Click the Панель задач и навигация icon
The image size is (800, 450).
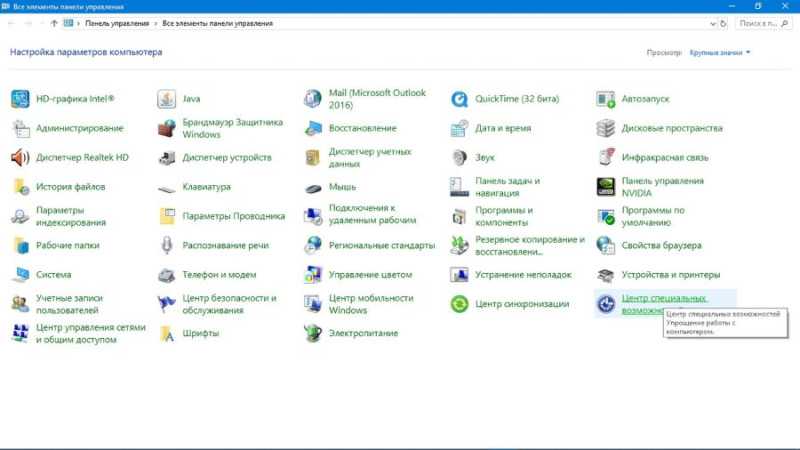point(459,187)
